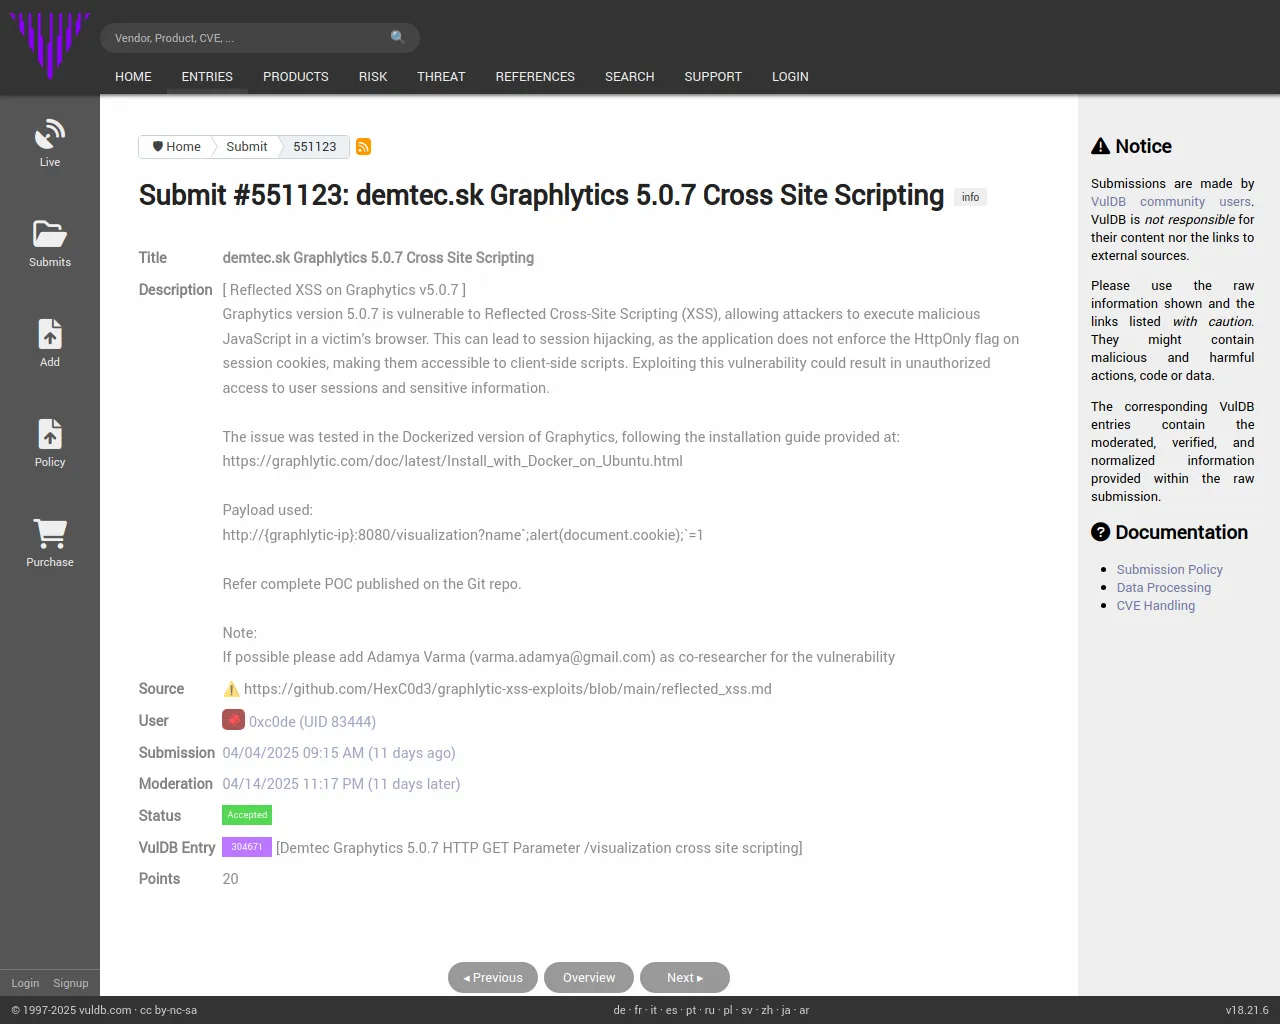Switch language to sv
The height and width of the screenshot is (1024, 1280).
(x=747, y=1010)
